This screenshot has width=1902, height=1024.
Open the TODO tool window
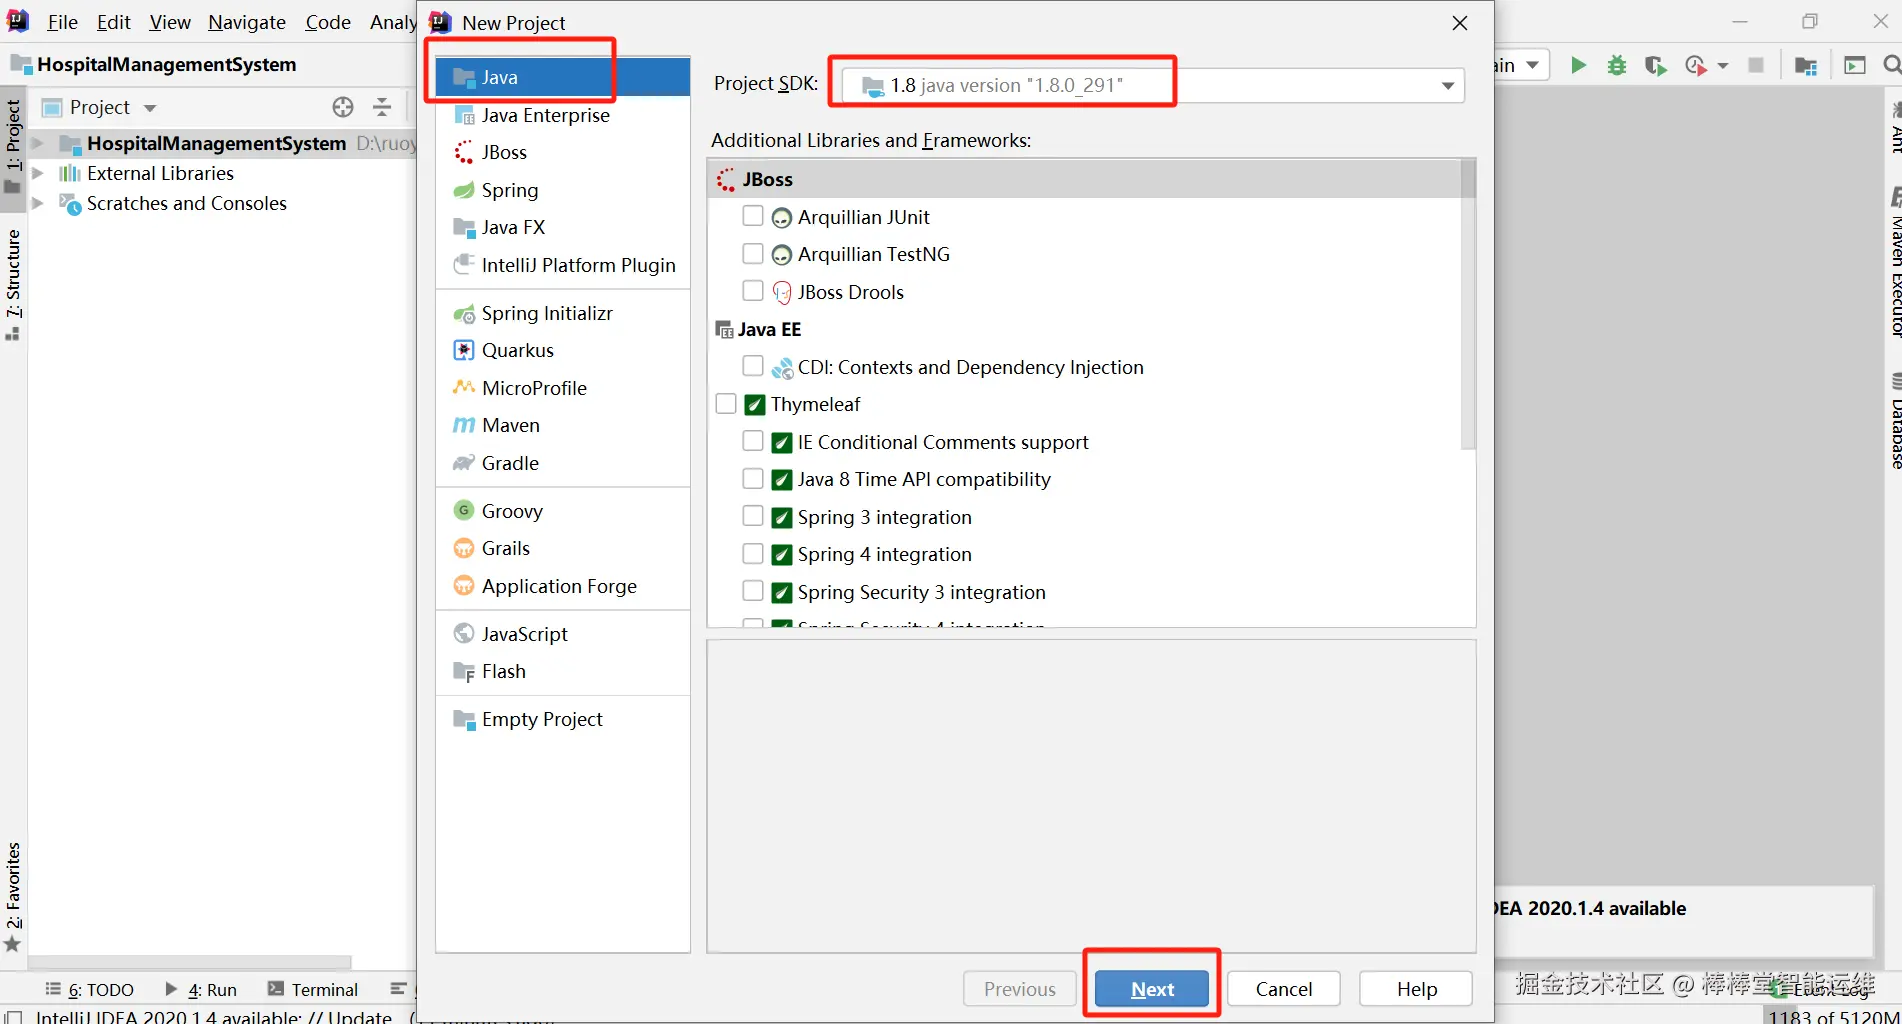pyautogui.click(x=89, y=989)
